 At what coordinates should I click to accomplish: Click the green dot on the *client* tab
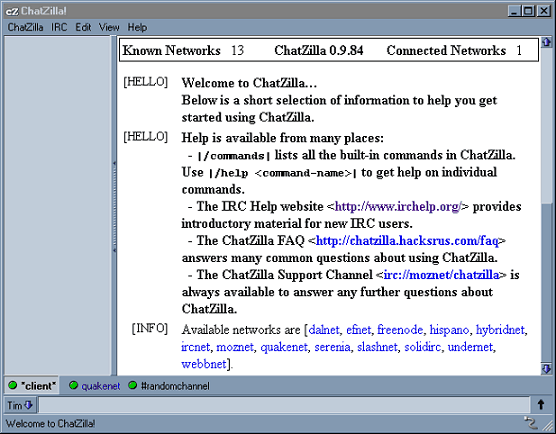[12, 385]
